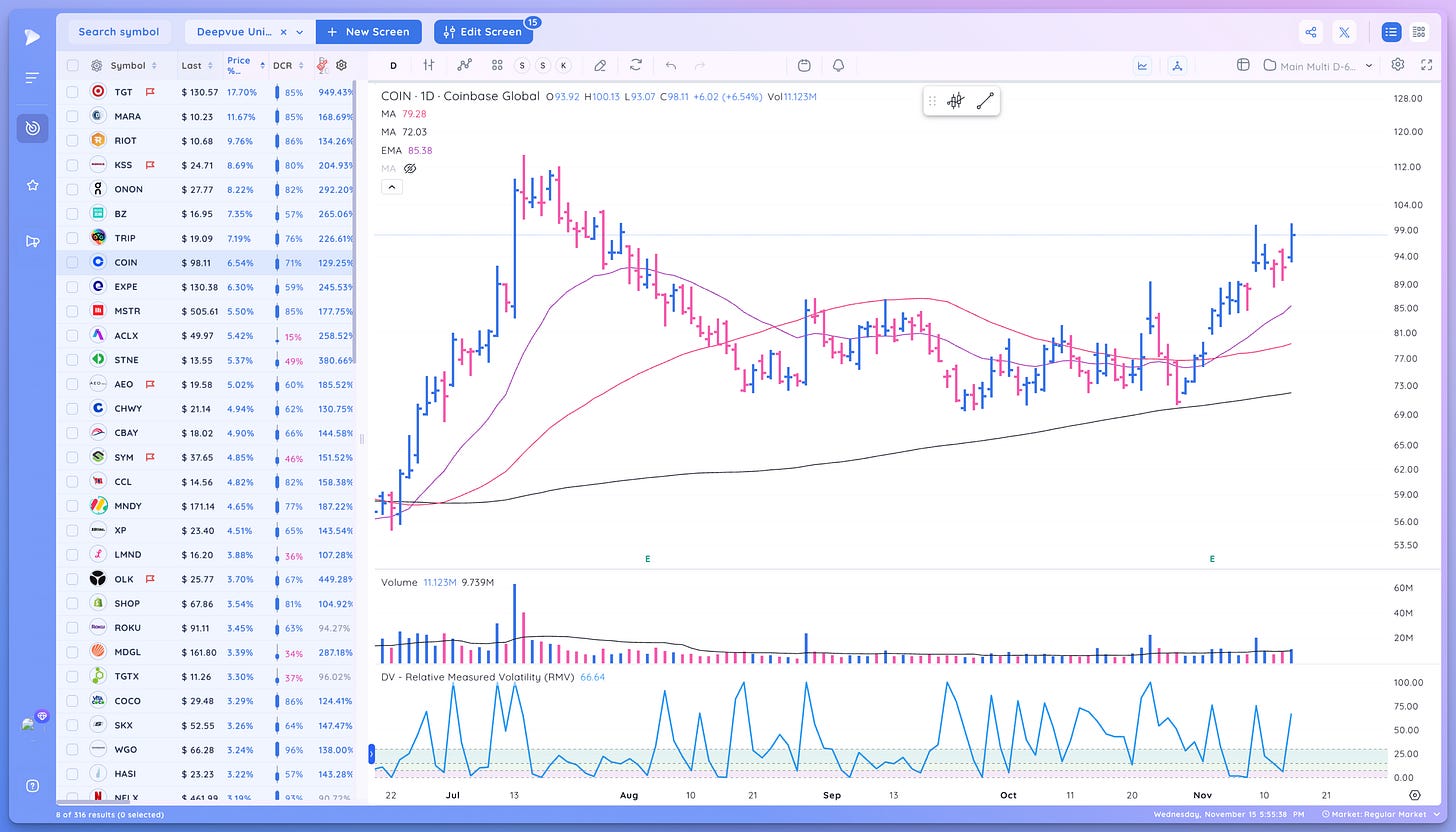Image resolution: width=1456 pixels, height=832 pixels.
Task: Open the chart style bars icon
Action: pos(428,65)
